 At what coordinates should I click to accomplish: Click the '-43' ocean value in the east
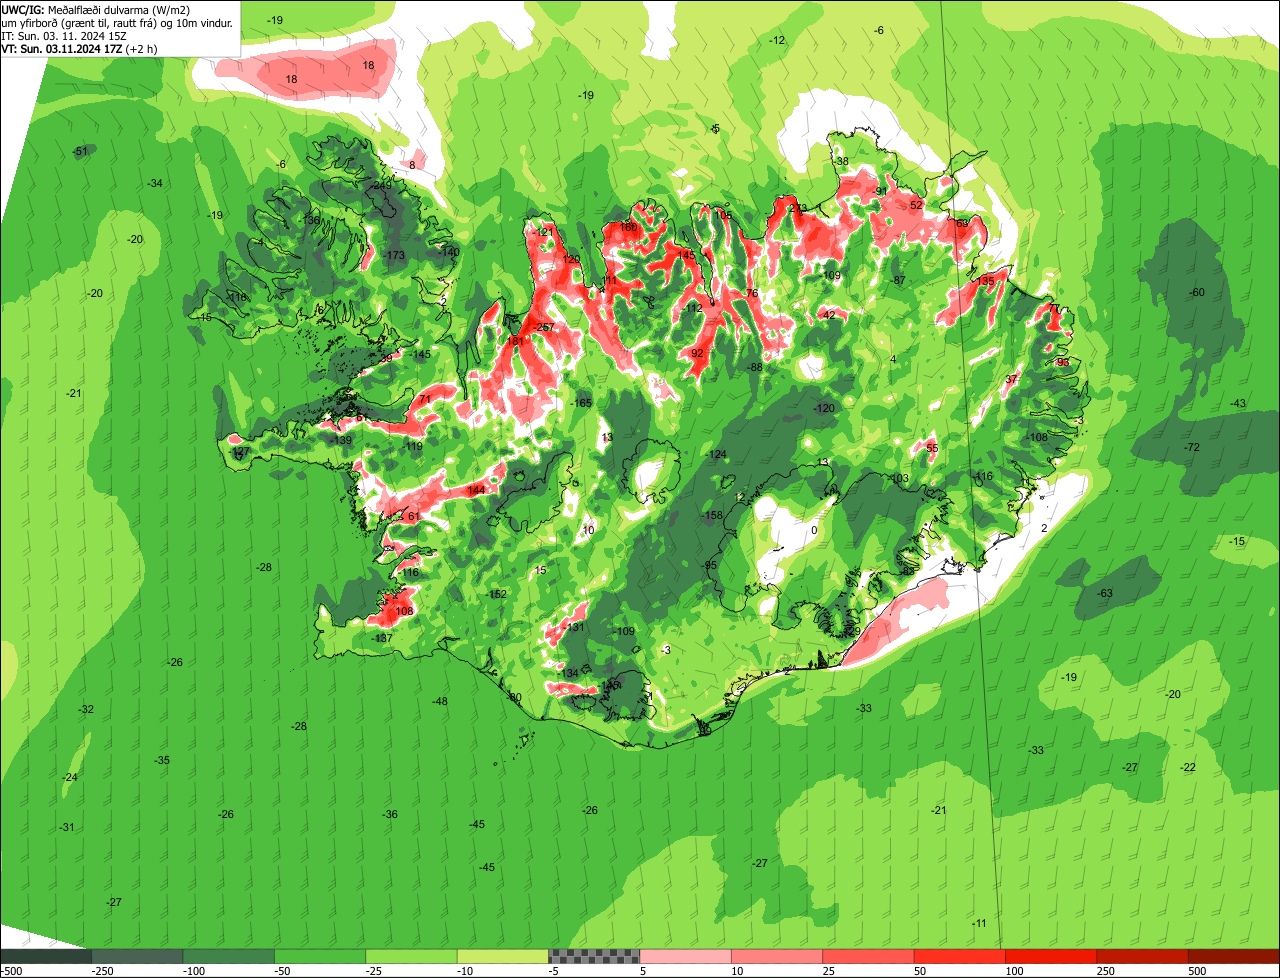(1238, 403)
